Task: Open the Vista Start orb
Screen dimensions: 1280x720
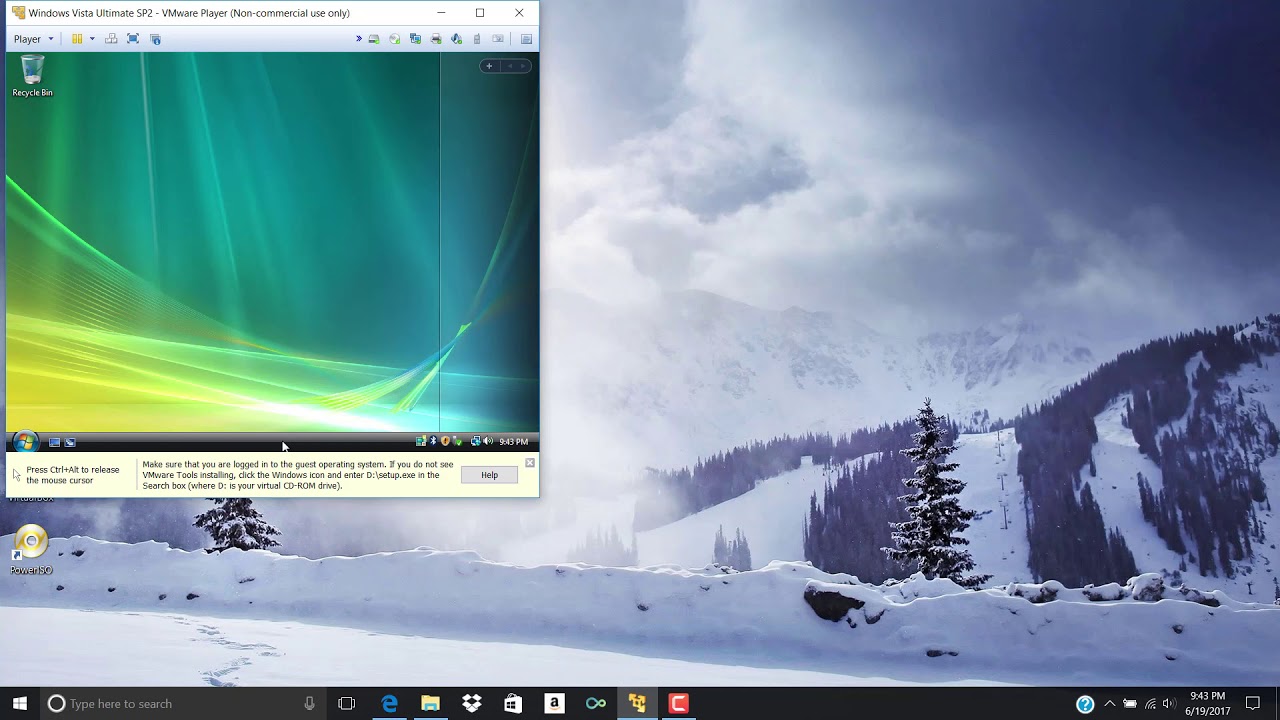Action: click(x=25, y=441)
